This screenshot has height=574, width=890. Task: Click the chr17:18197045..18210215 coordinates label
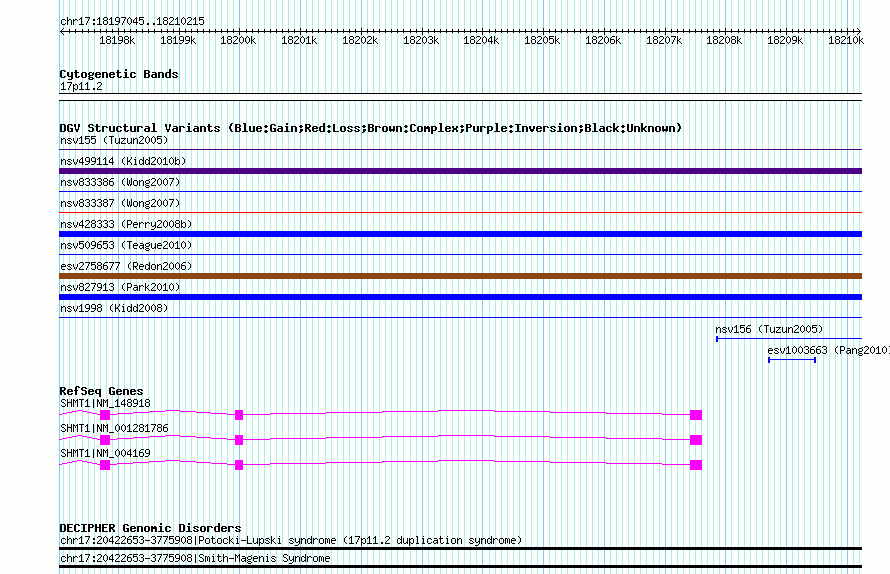pos(132,21)
